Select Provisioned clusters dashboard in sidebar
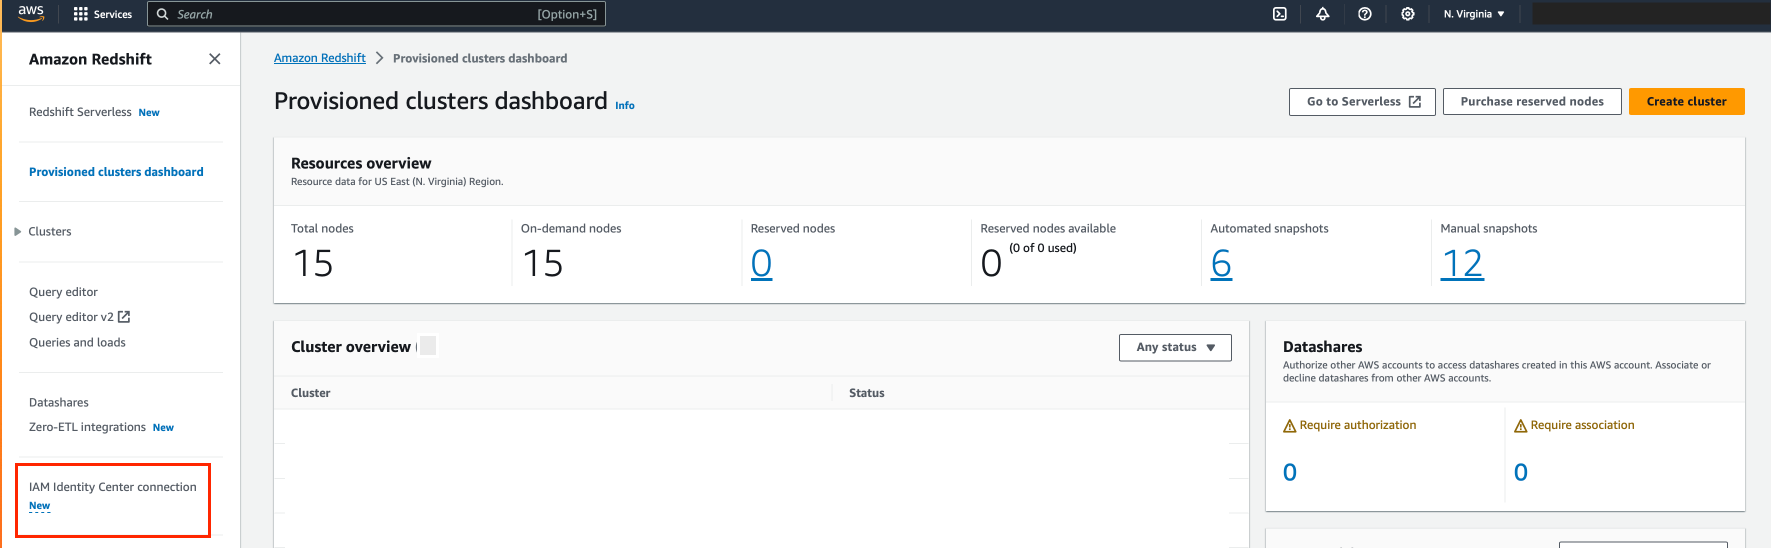Image resolution: width=1771 pixels, height=548 pixels. 116,172
